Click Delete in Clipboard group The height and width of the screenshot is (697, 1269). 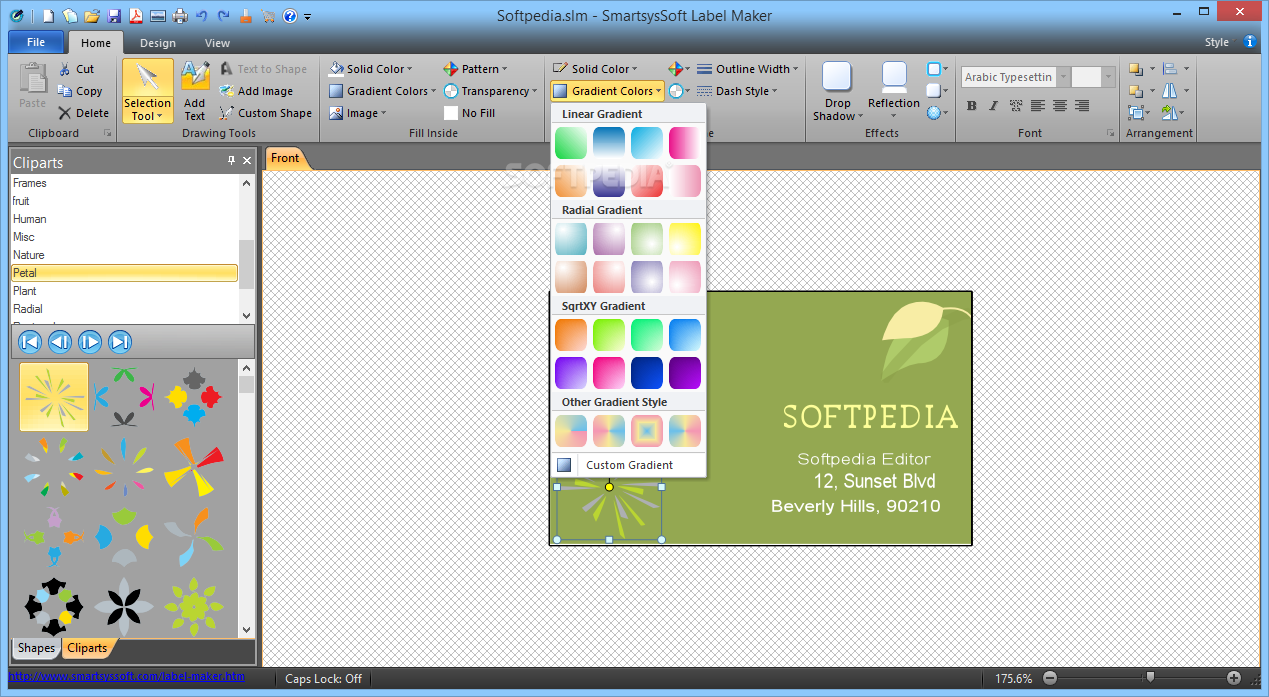[x=83, y=113]
